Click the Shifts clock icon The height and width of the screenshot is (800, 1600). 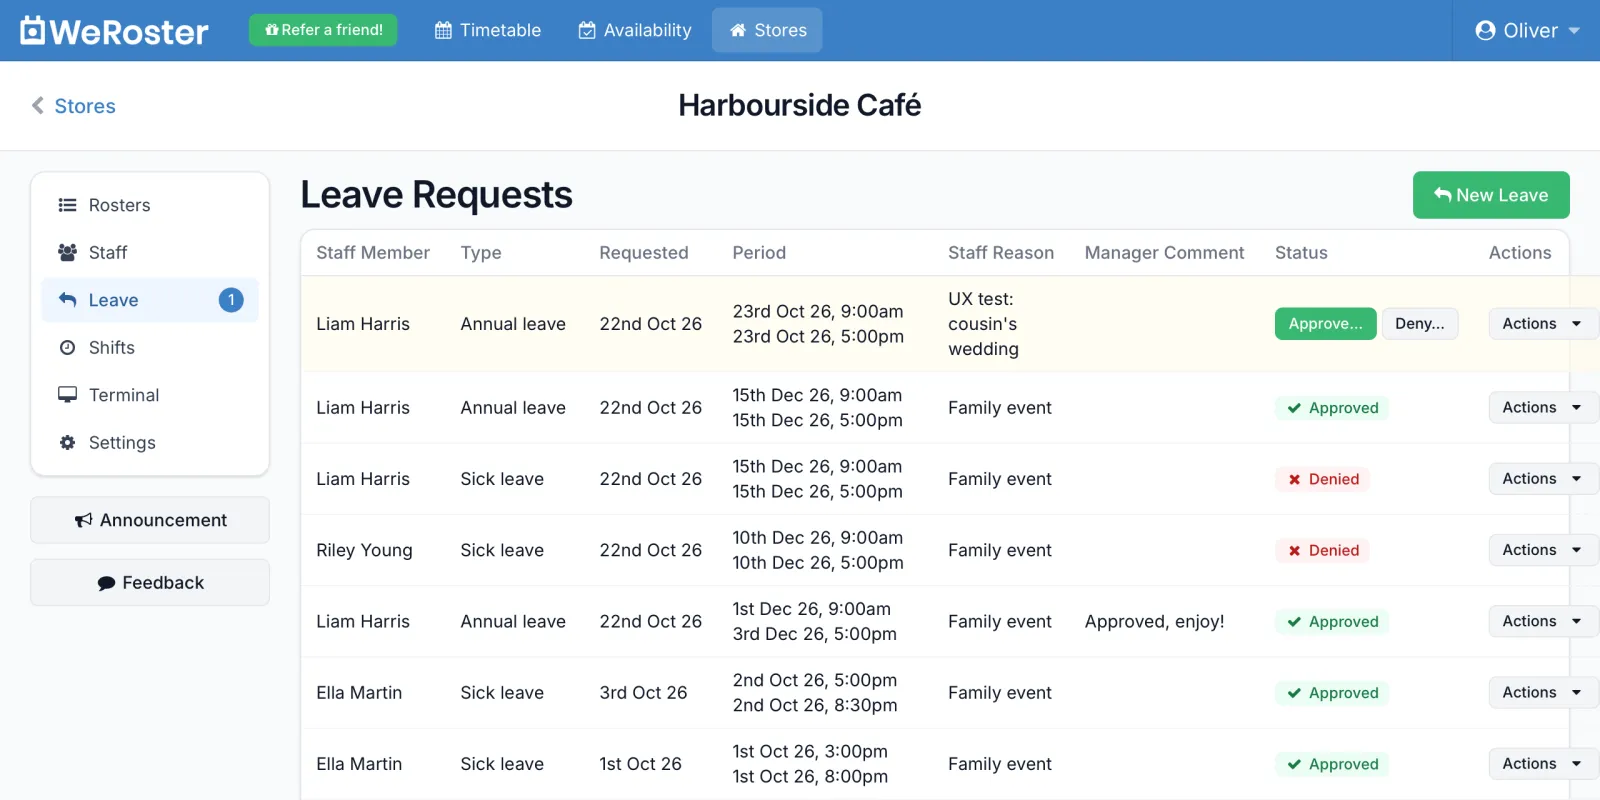pyautogui.click(x=67, y=347)
